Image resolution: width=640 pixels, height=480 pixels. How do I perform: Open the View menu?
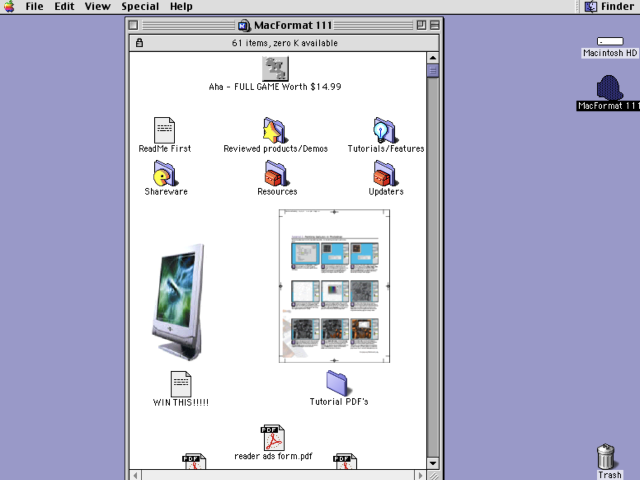[98, 7]
